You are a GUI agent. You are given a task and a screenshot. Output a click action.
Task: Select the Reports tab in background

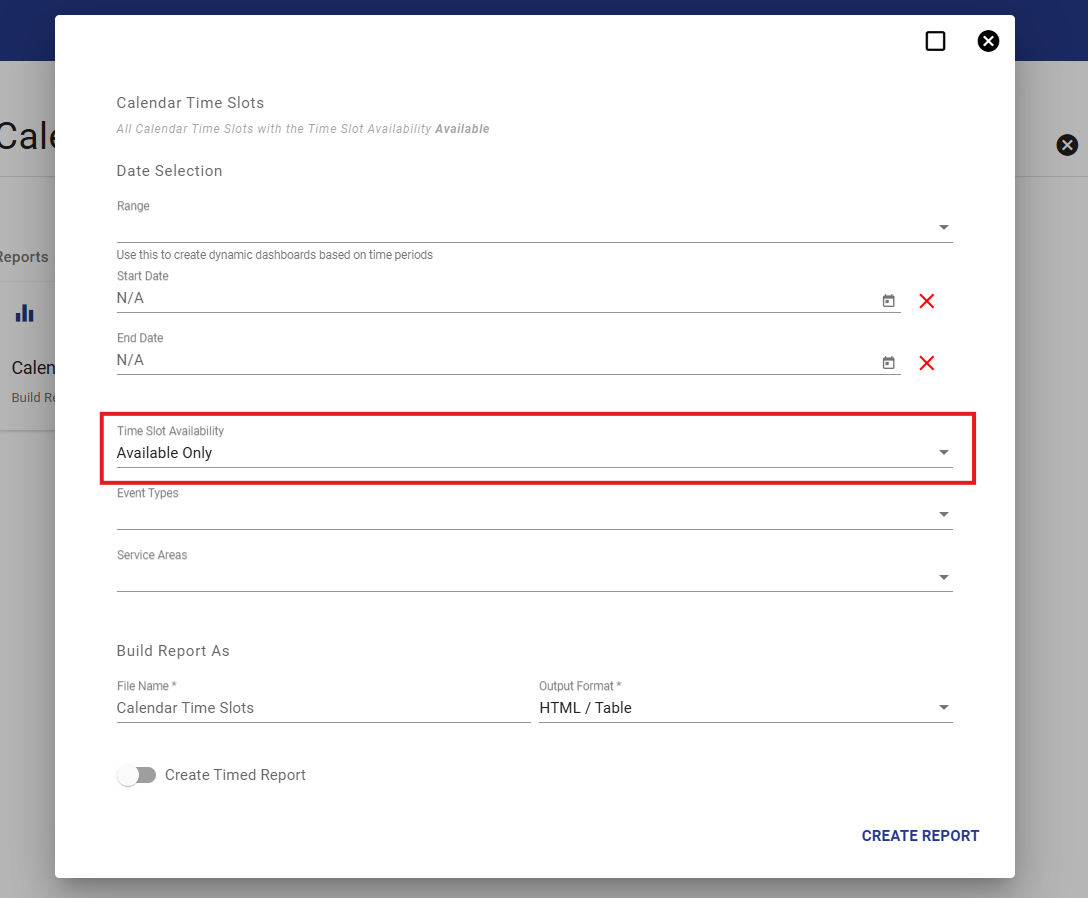click(x=25, y=257)
